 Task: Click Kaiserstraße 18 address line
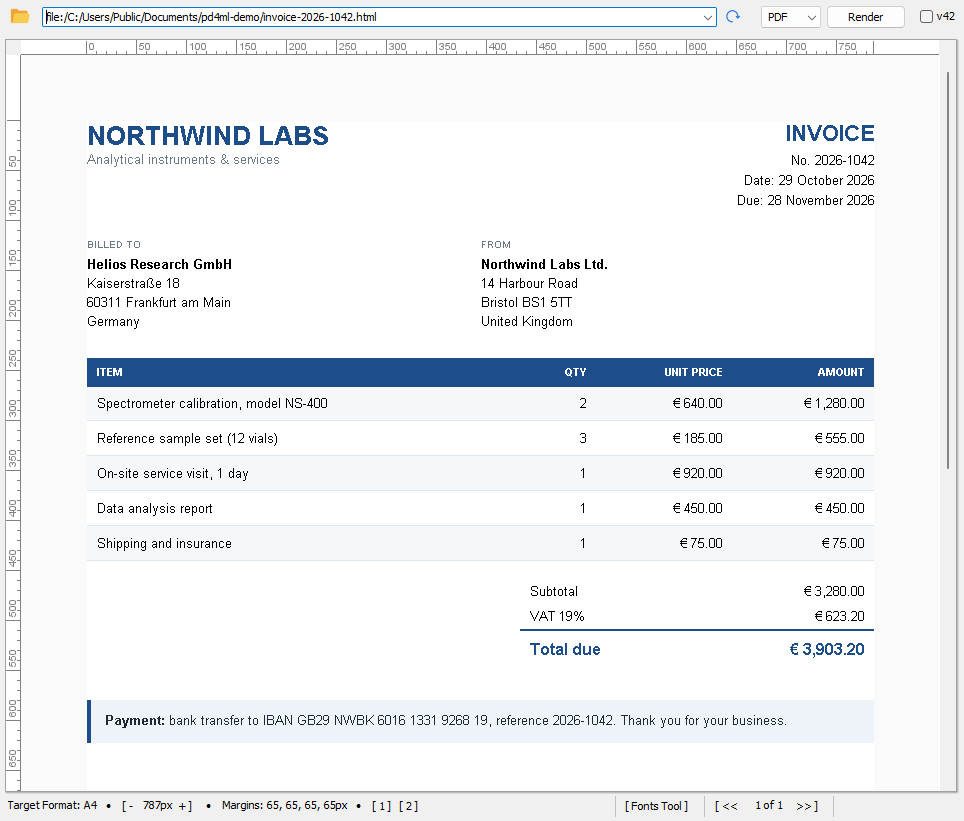133,284
